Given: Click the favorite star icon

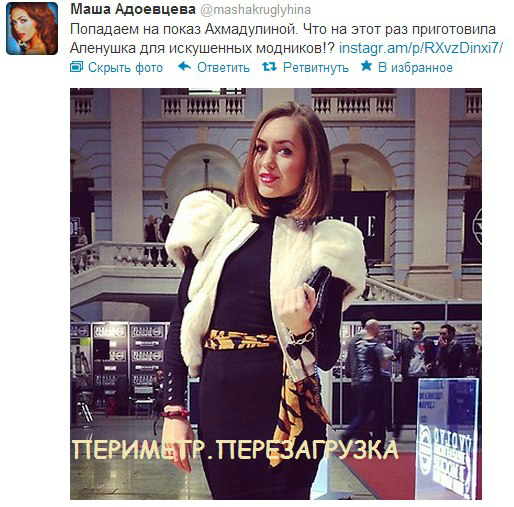Looking at the screenshot, I should [x=366, y=66].
